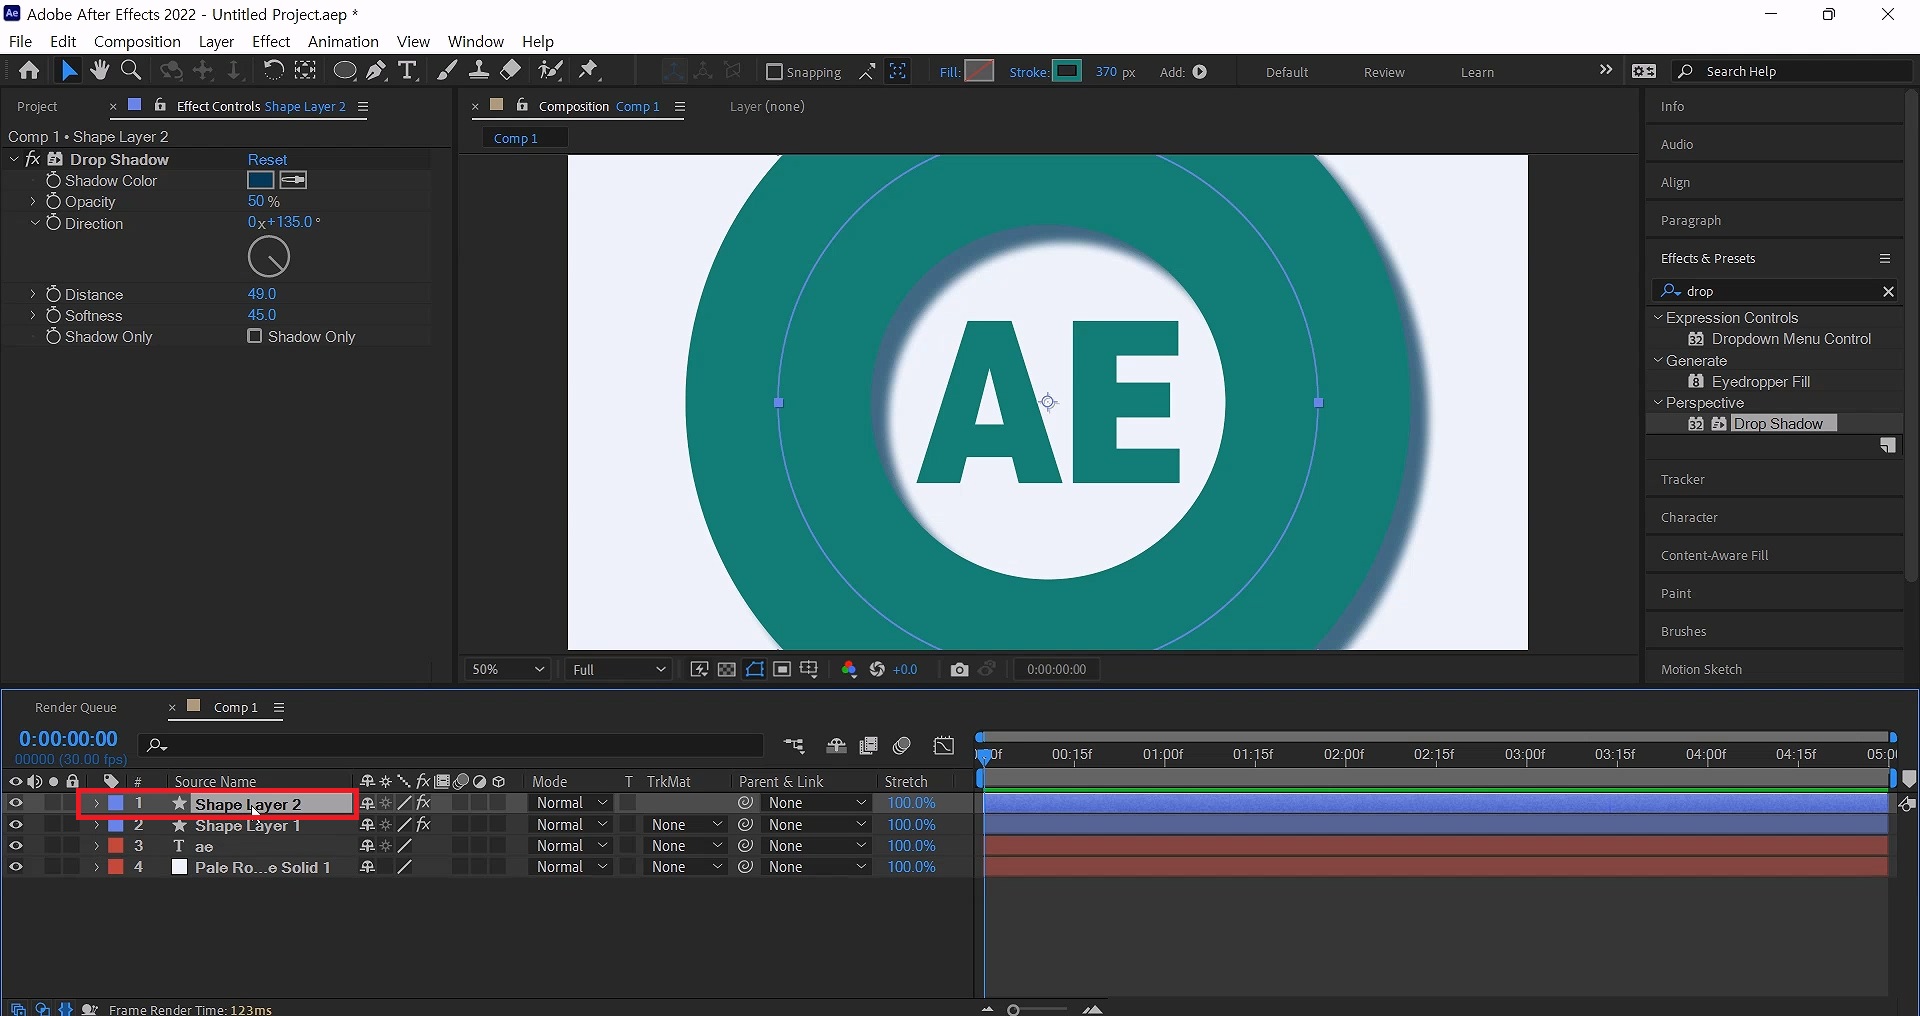Open Mode dropdown for Shape Layer 1

point(571,825)
